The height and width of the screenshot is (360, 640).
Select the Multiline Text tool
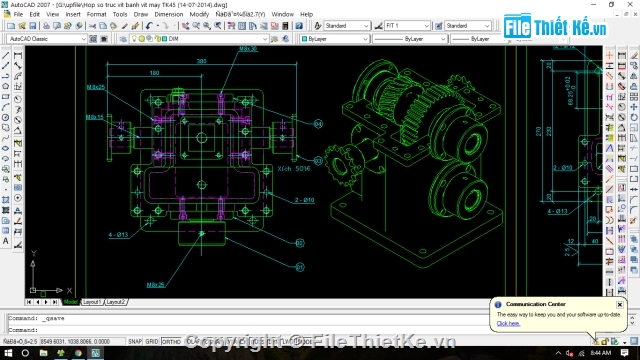click(x=6, y=241)
